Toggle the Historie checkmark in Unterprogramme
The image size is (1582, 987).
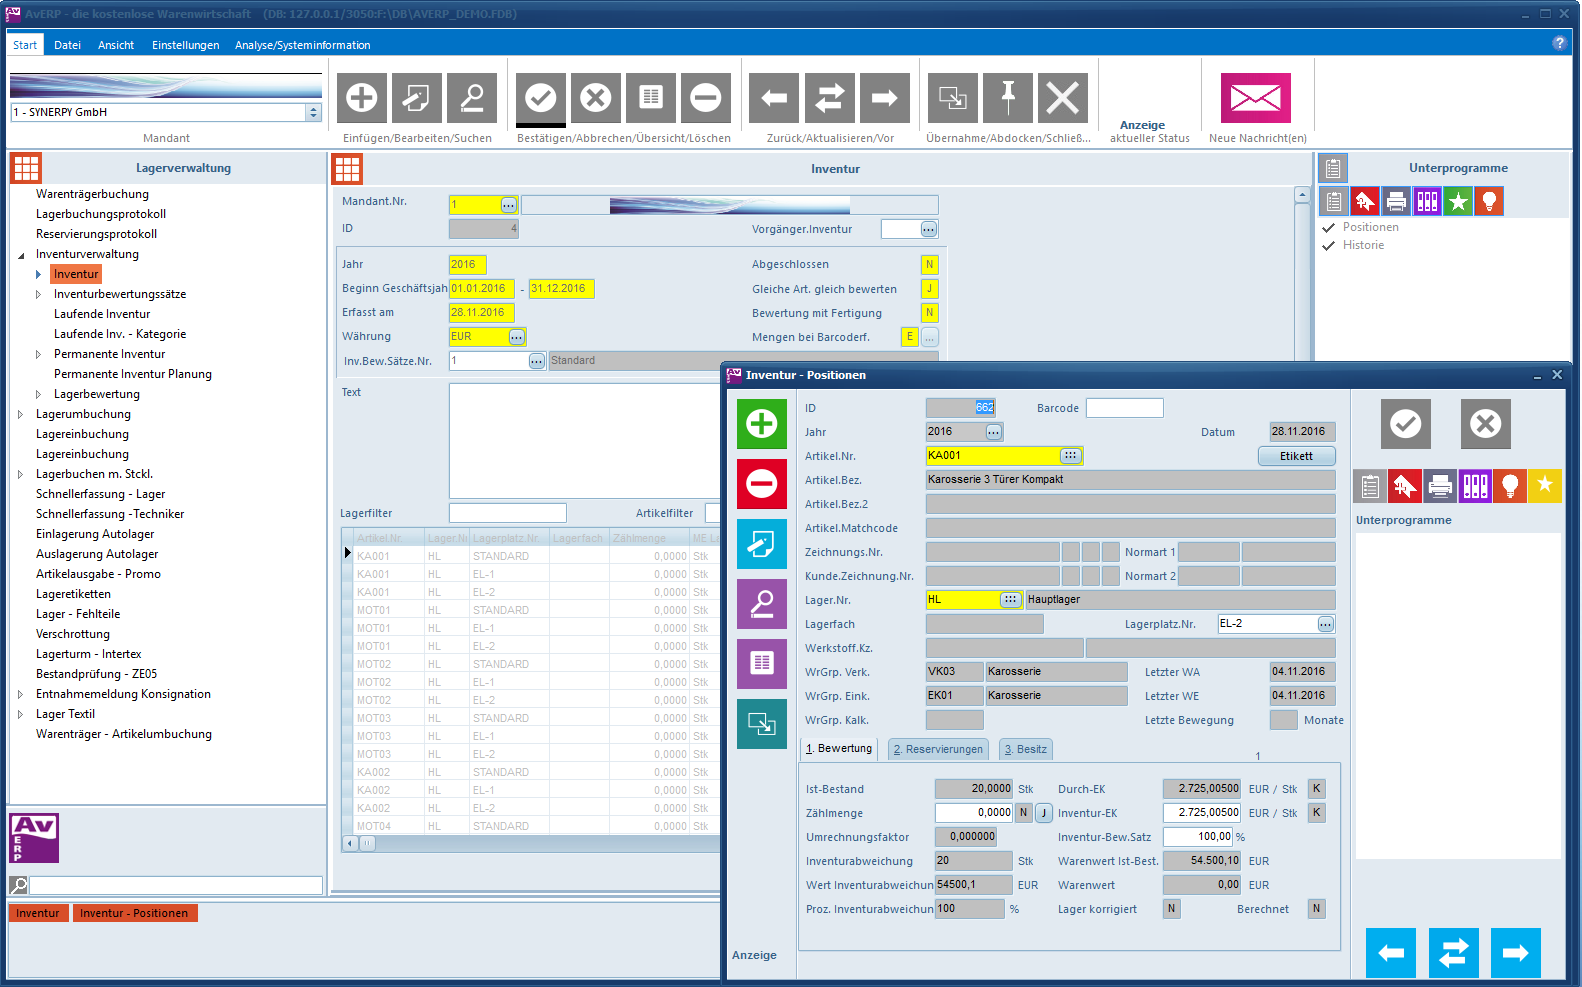coord(1329,246)
